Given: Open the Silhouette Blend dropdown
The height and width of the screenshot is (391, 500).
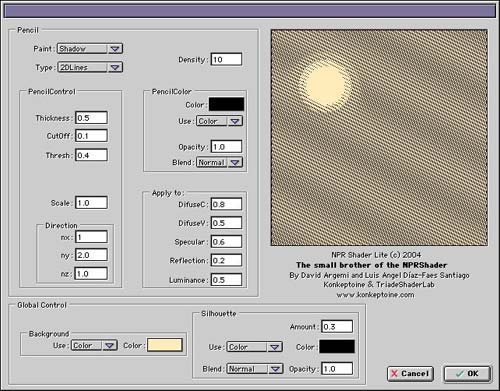Looking at the screenshot, I should click(255, 369).
